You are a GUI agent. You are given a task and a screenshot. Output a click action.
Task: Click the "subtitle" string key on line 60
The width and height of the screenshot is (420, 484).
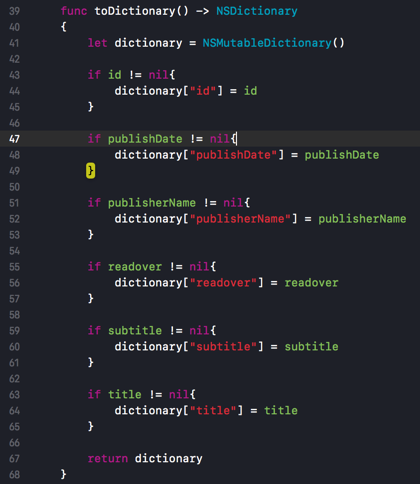click(x=223, y=347)
